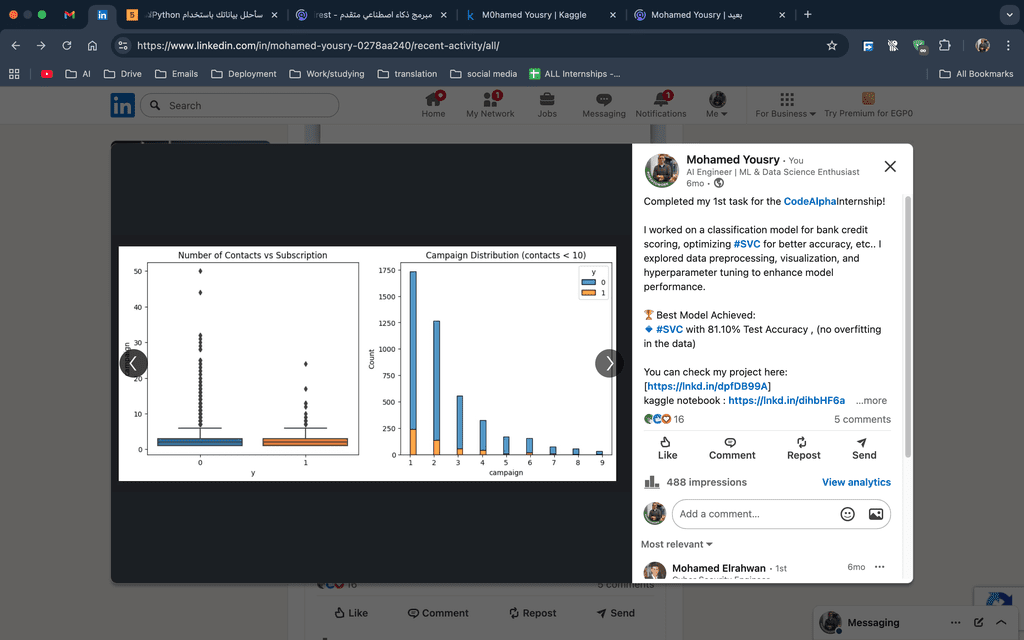Image resolution: width=1024 pixels, height=640 pixels.
Task: Click View analytics link
Action: coord(856,482)
